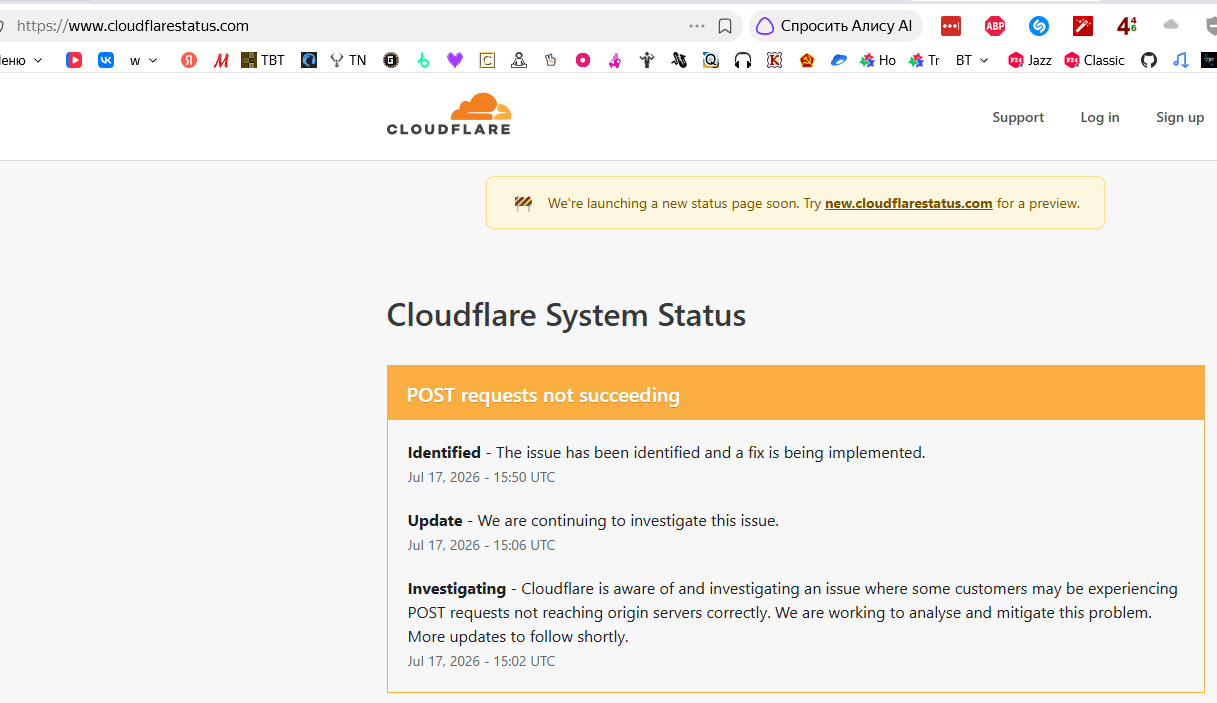Viewport: 1217px width, 703px height.
Task: Open the Yandex red Я bookmark
Action: click(189, 60)
